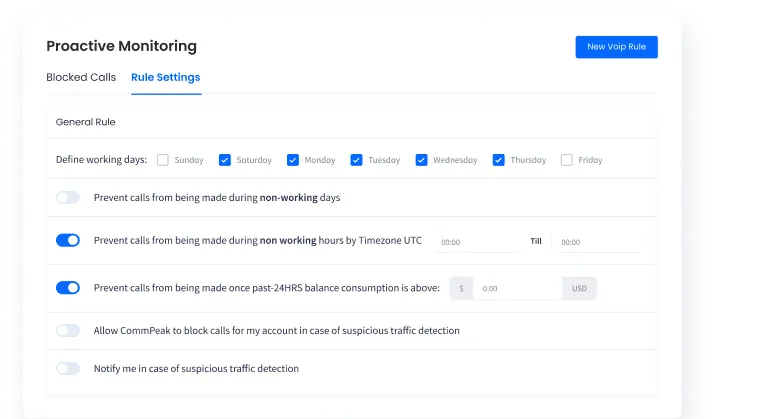This screenshot has width=764, height=419.
Task: Uncheck the Tuesday working day checkbox
Action: 356,160
